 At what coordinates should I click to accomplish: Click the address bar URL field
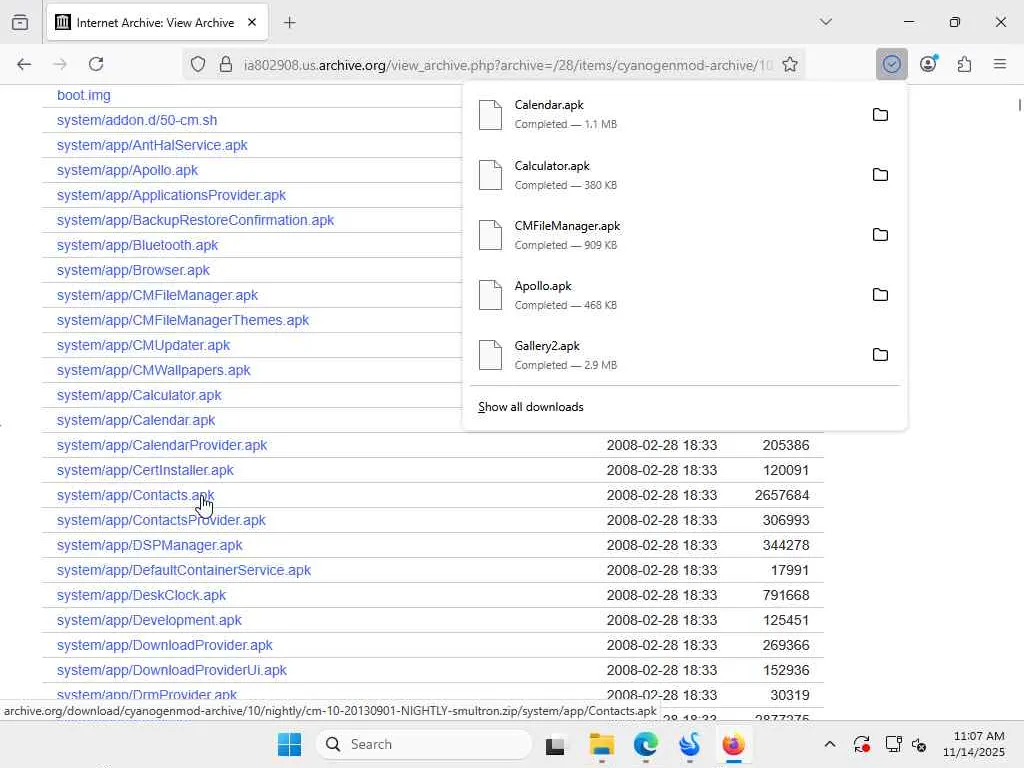pyautogui.click(x=507, y=65)
